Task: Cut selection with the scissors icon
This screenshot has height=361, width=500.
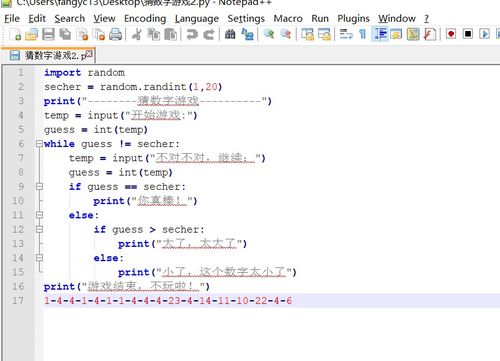Action: point(136,34)
